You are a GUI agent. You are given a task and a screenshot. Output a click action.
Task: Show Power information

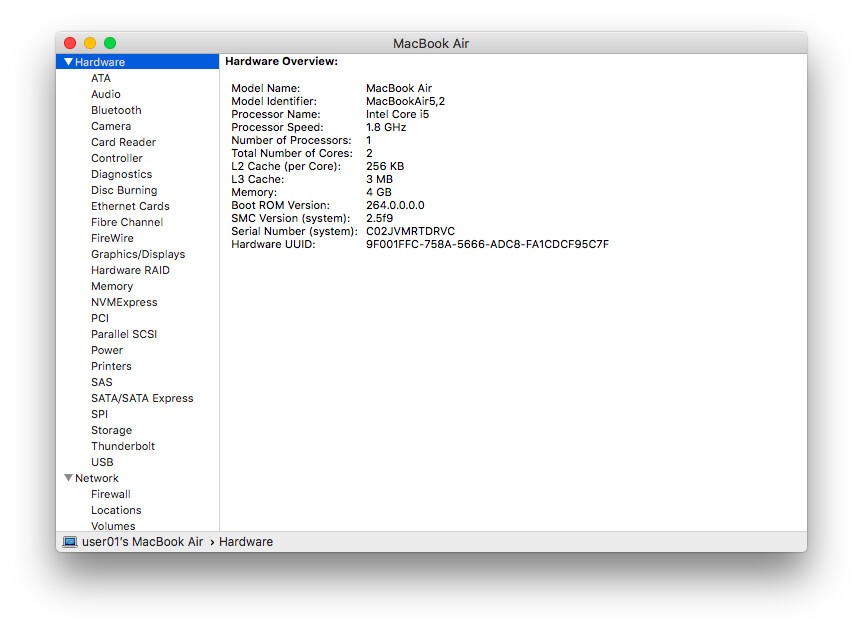pyautogui.click(x=107, y=350)
